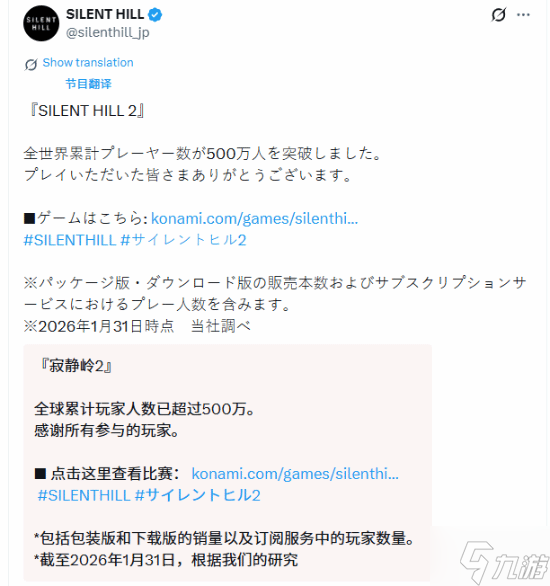Screen dimensions: 550x586
Task: Open konami.com link in translated box
Action: [x=295, y=474]
